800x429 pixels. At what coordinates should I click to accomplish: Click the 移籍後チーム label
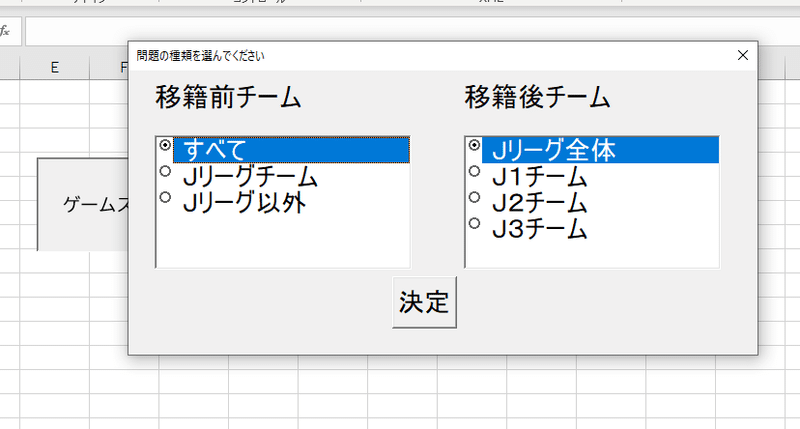(537, 97)
